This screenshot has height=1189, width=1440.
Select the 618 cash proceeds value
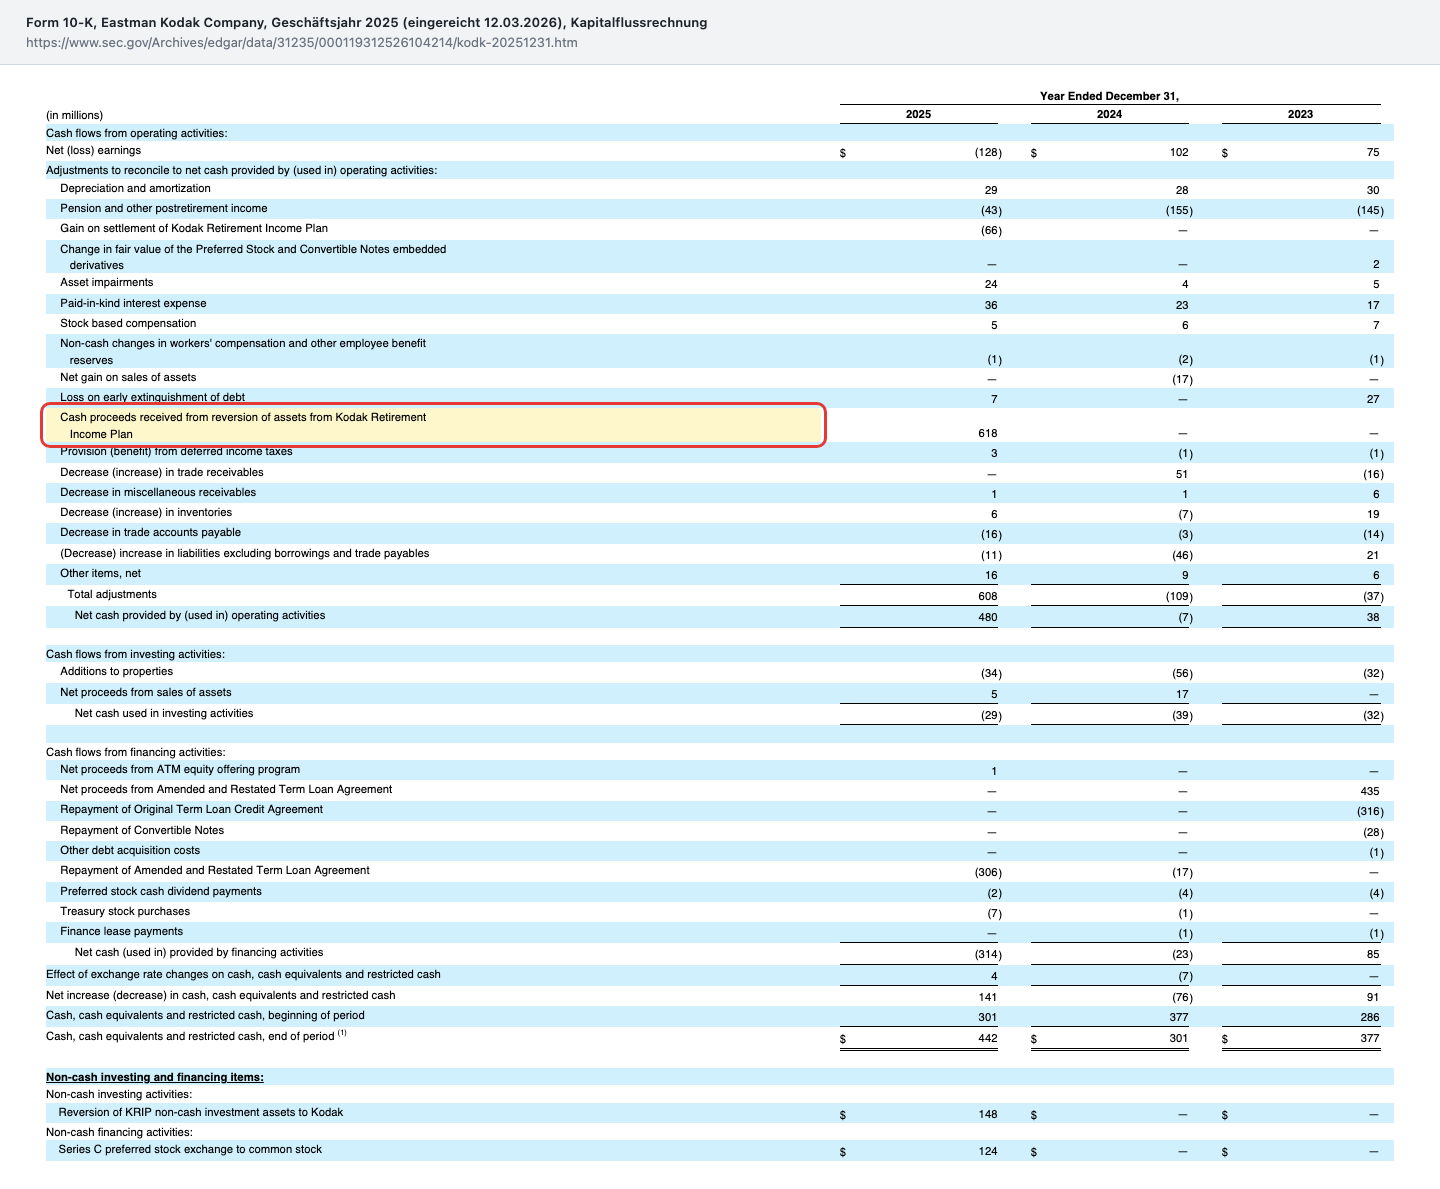(988, 433)
